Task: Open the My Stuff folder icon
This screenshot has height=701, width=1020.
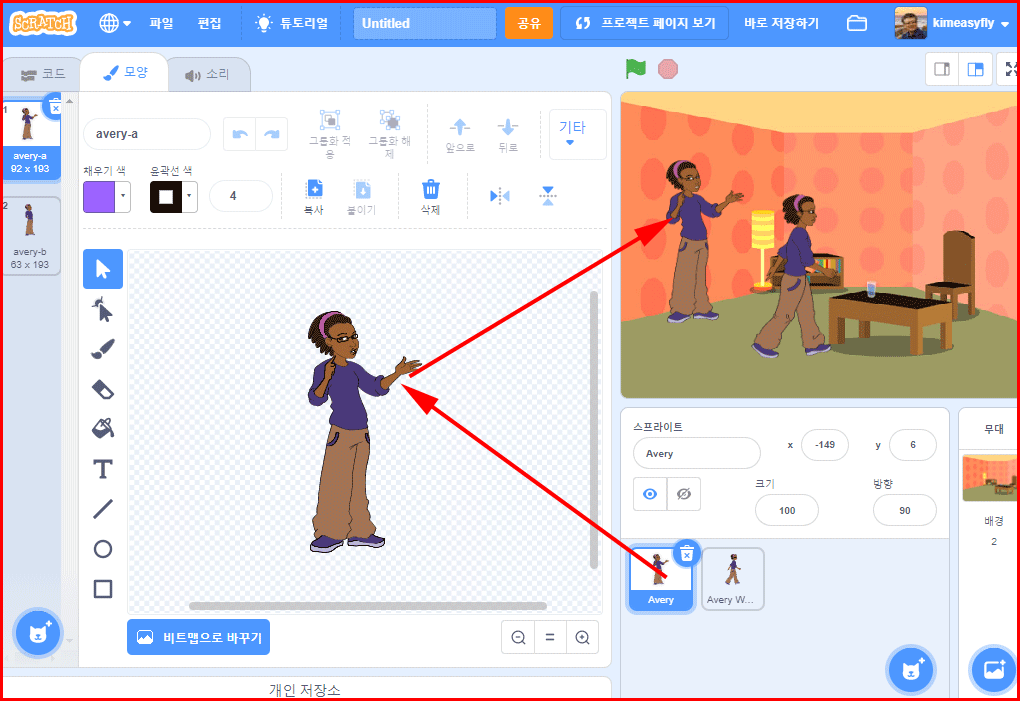Action: [857, 23]
